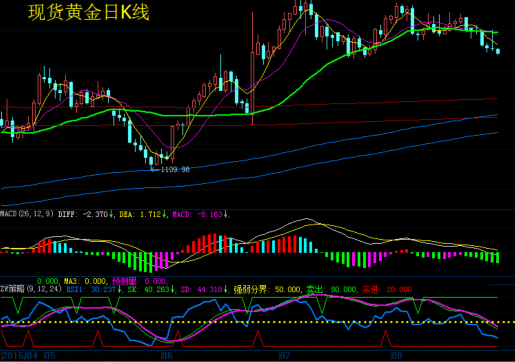This screenshot has width=515, height=362.
Task: Select the 05 month marker on time axis
Action: pyautogui.click(x=50, y=355)
